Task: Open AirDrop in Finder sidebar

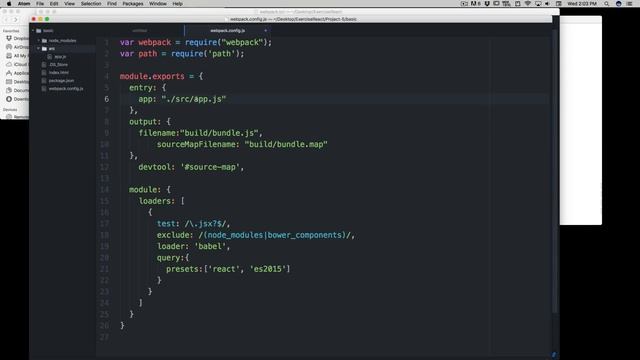Action: click(x=17, y=47)
